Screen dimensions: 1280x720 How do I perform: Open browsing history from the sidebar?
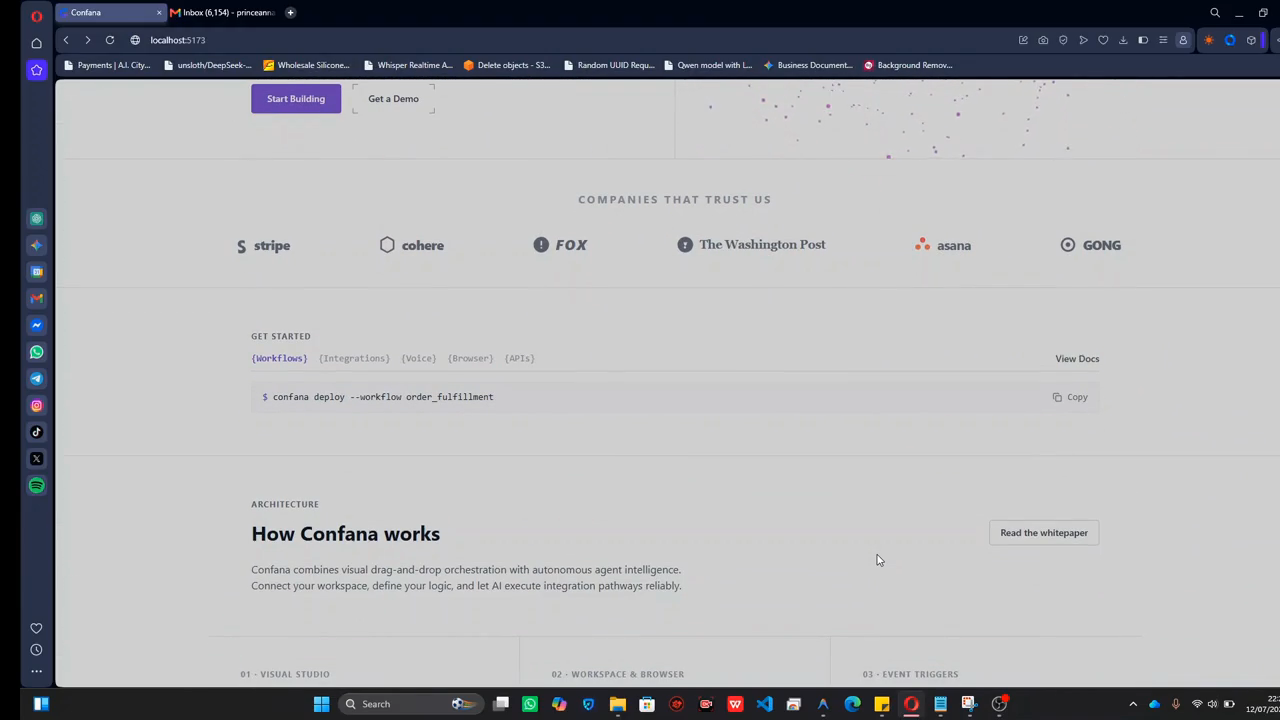[37, 650]
